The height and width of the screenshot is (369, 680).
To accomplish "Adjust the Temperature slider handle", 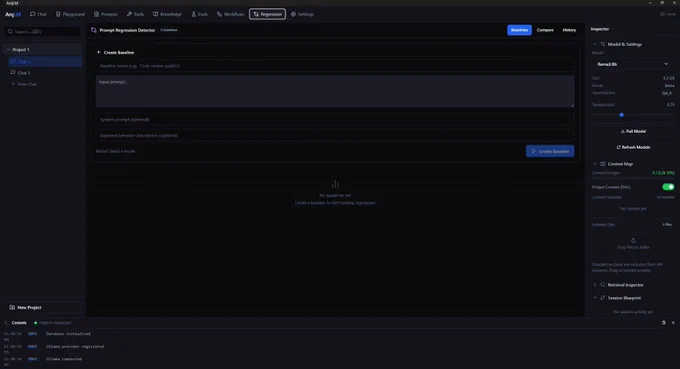I will coord(621,115).
